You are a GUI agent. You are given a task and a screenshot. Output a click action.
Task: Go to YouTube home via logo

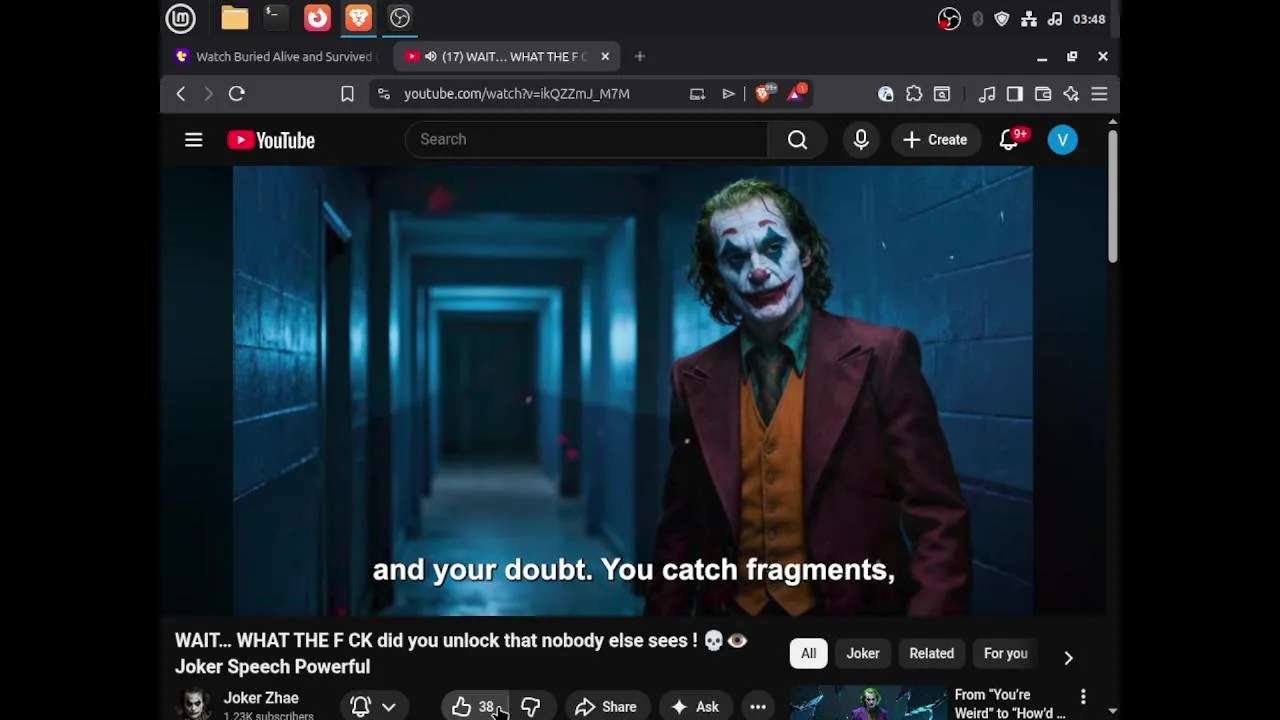coord(271,140)
